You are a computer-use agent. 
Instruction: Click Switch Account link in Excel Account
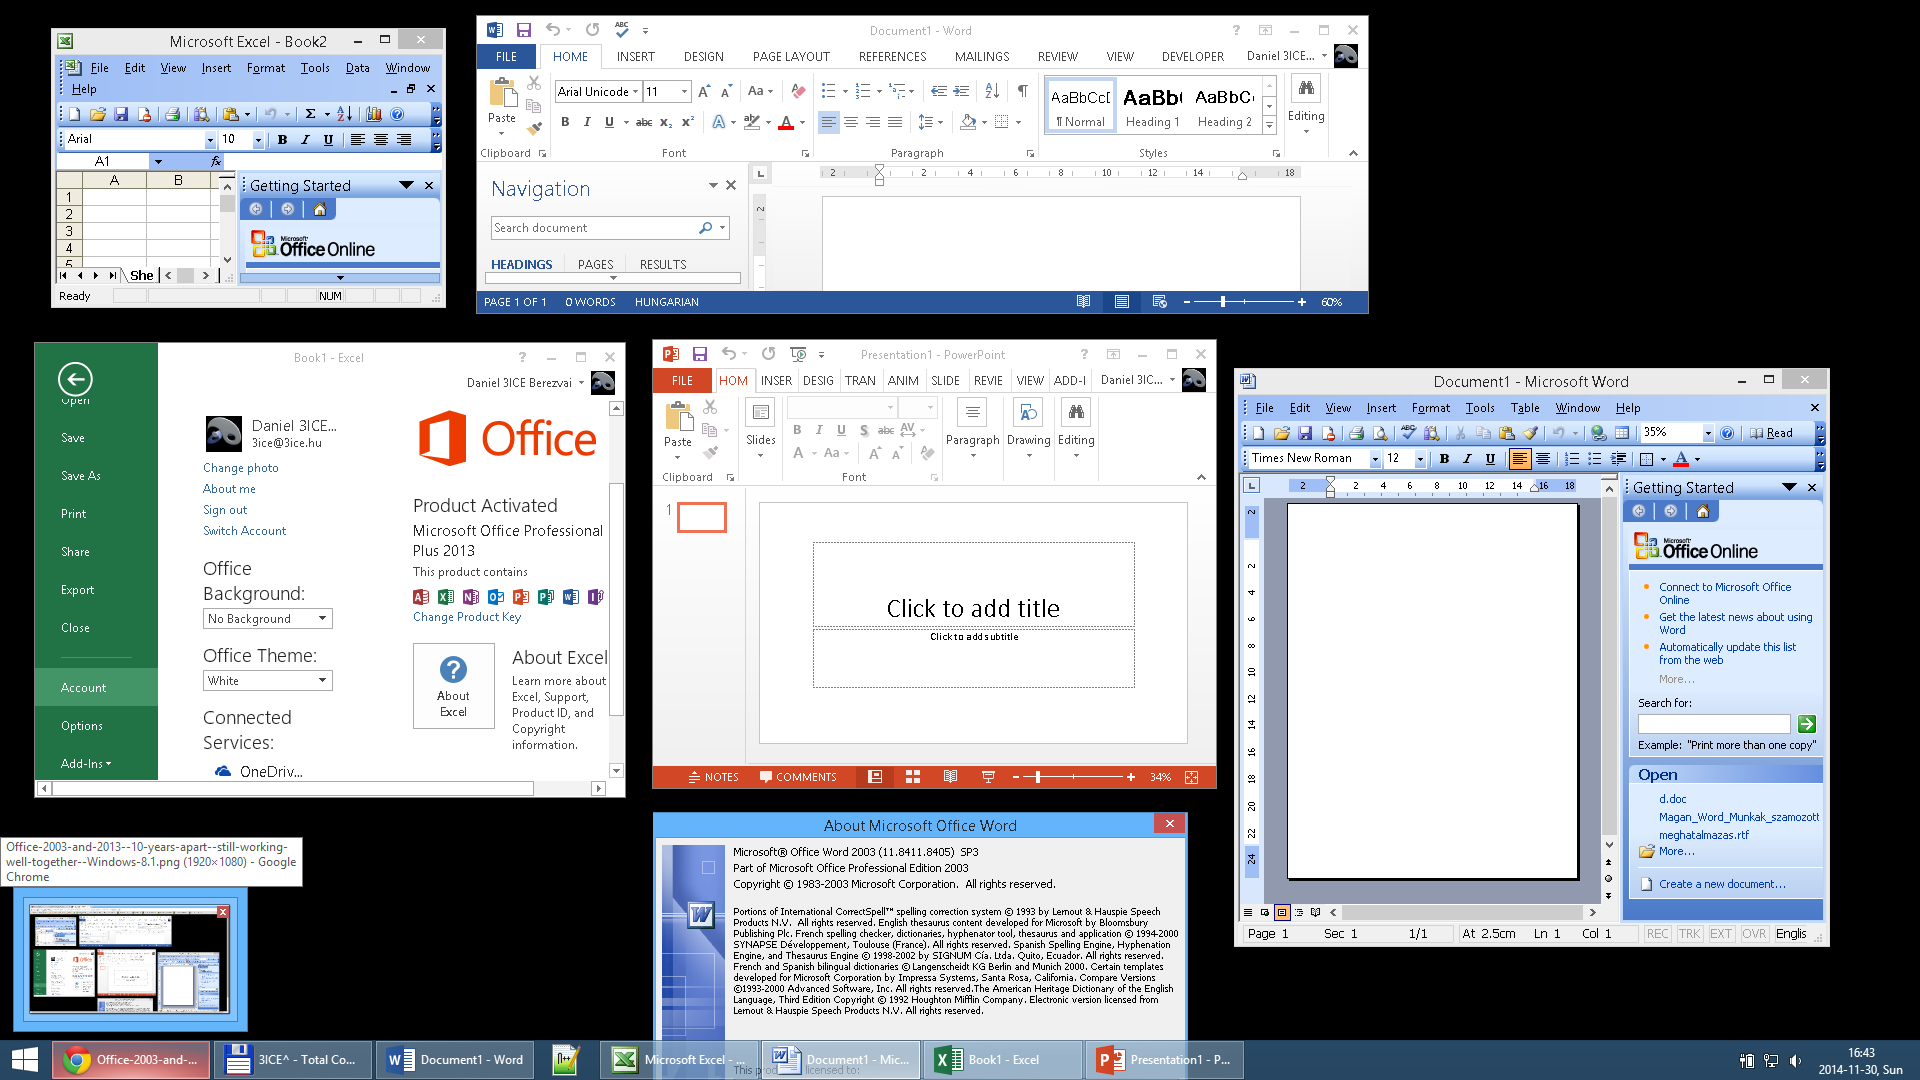pos(244,531)
